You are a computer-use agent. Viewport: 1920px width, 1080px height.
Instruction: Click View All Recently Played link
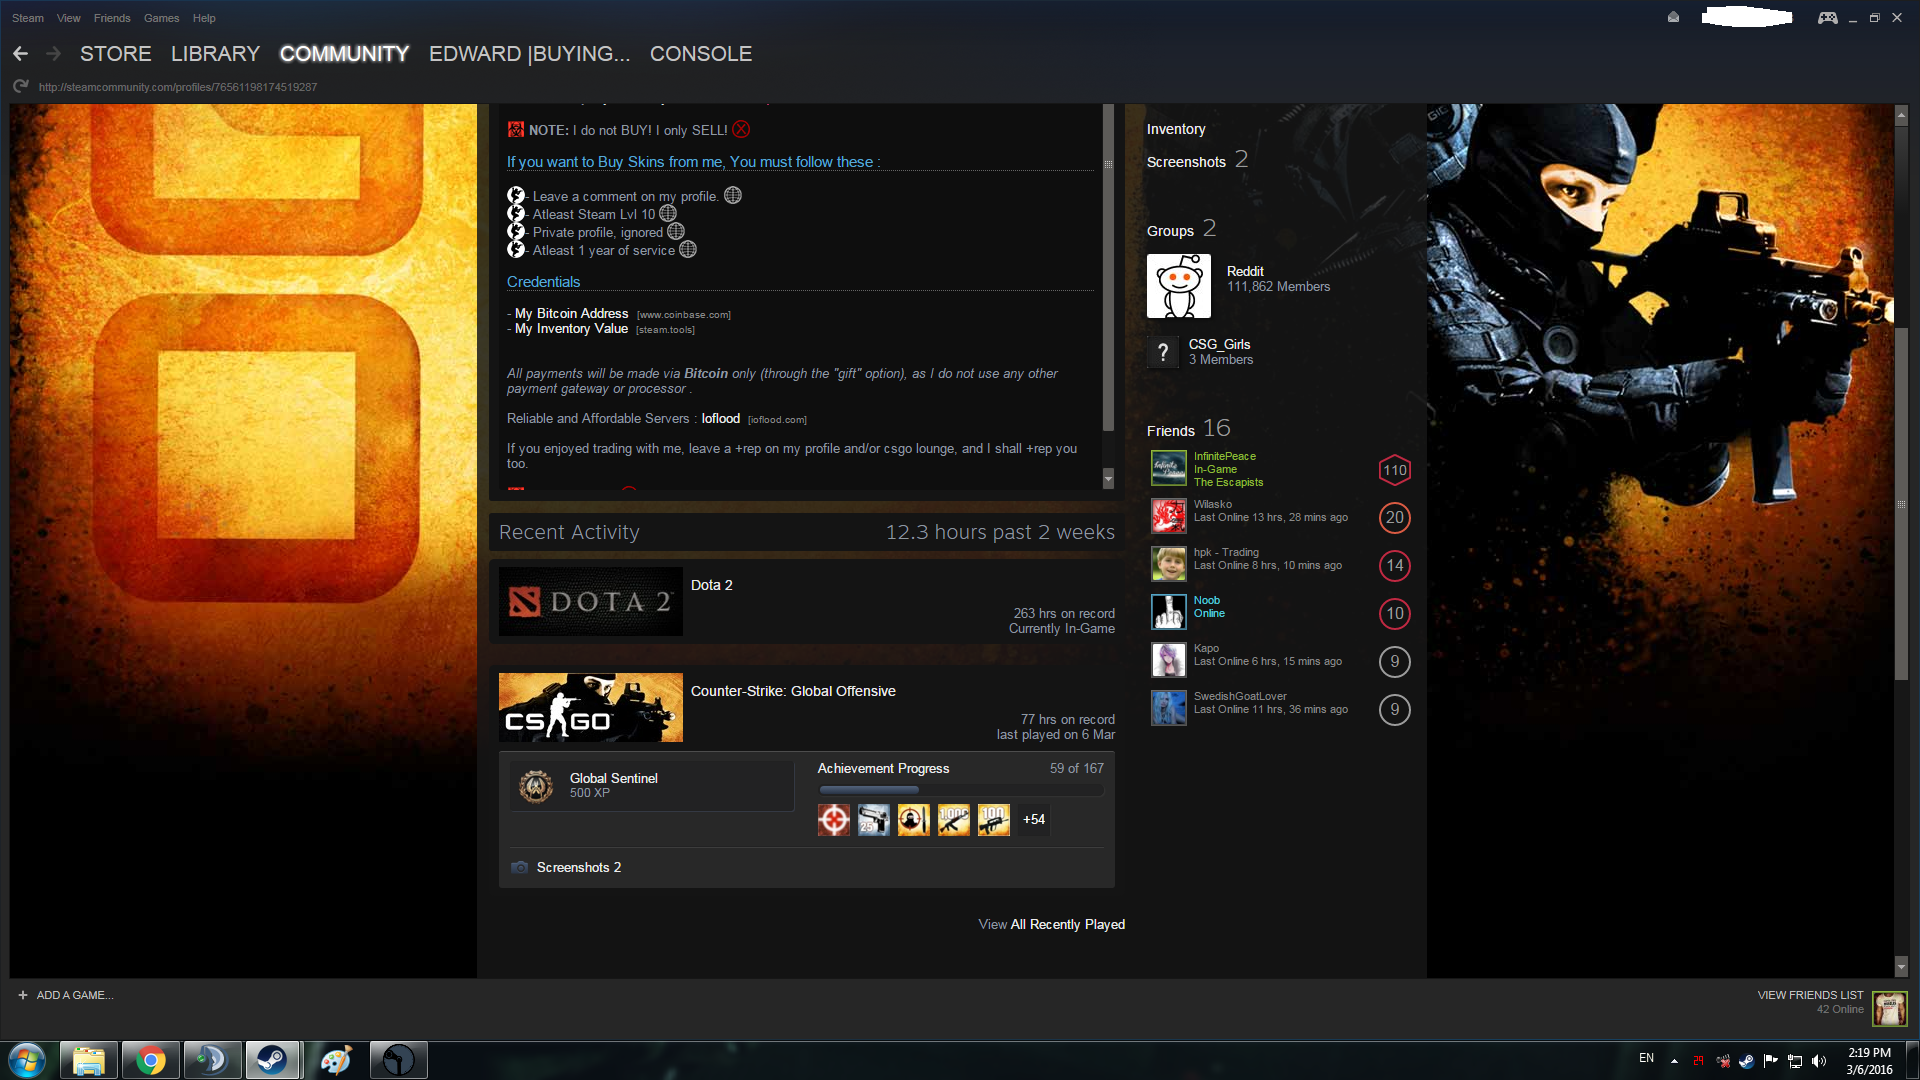point(1051,924)
